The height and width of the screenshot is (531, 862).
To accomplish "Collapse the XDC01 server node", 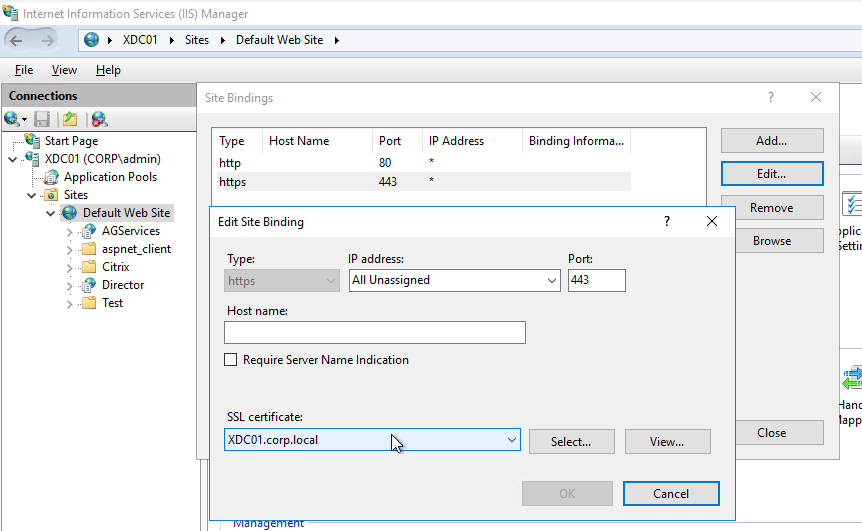I will (13, 159).
